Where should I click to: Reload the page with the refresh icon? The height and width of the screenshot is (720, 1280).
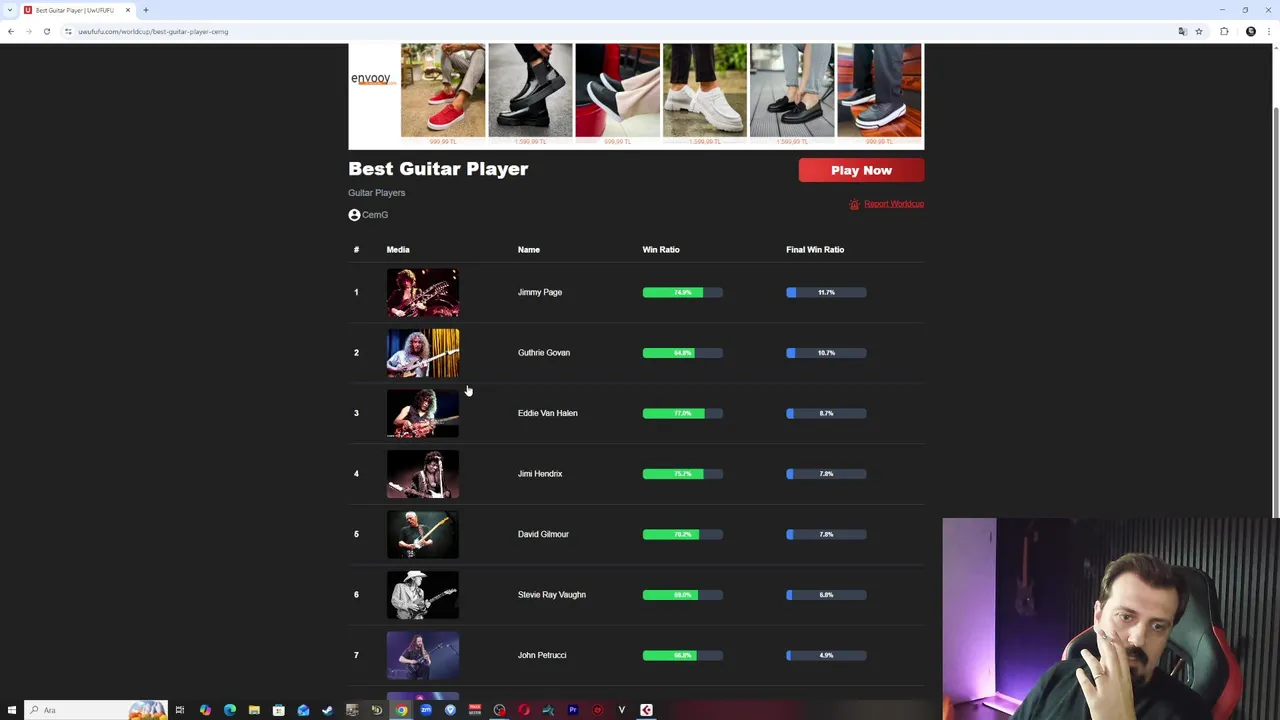46,31
